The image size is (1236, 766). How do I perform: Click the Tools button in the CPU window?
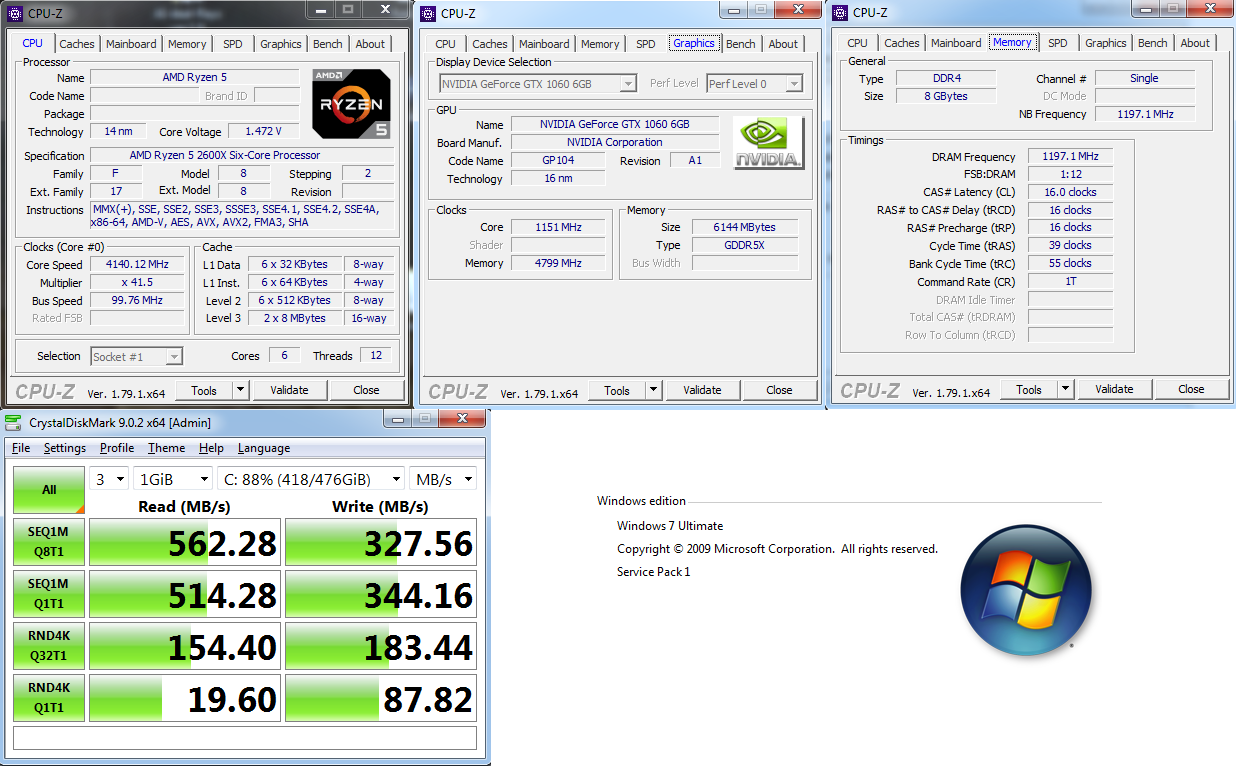[204, 390]
